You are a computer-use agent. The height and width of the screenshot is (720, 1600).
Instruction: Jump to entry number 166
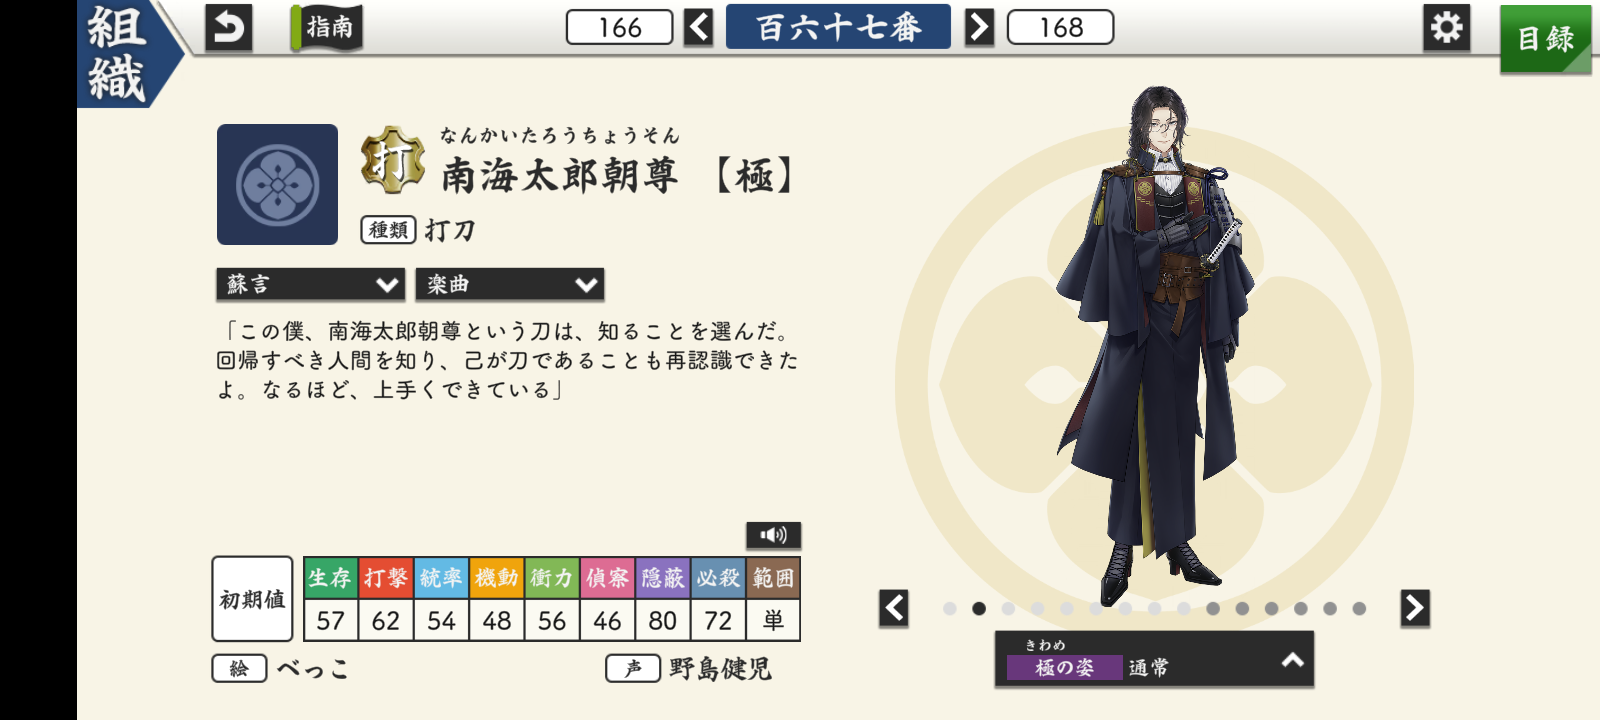click(x=619, y=27)
